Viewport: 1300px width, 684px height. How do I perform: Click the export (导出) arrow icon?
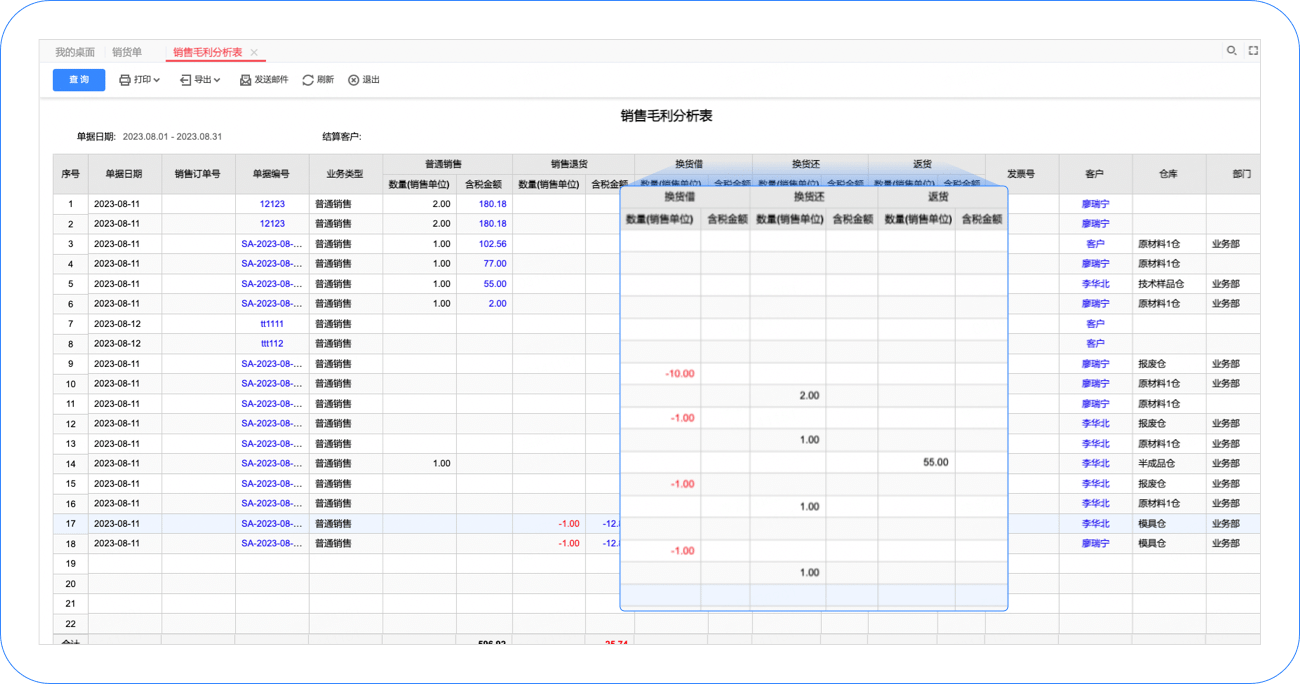click(185, 80)
